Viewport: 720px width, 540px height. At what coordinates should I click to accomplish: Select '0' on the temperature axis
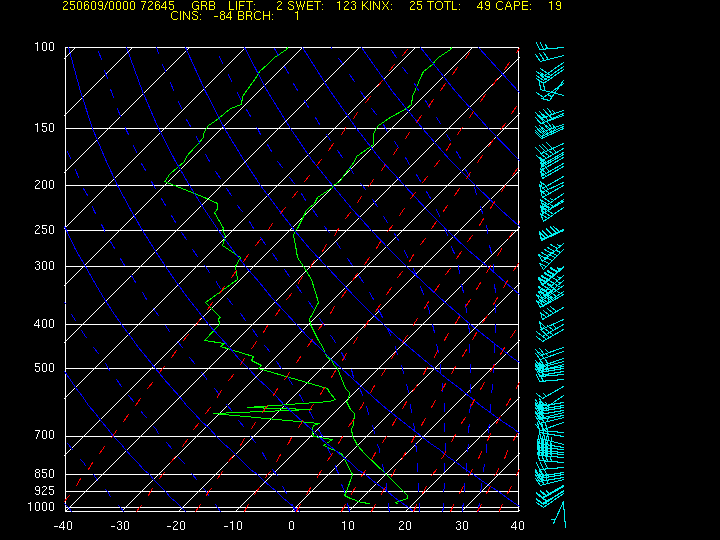coord(292,526)
